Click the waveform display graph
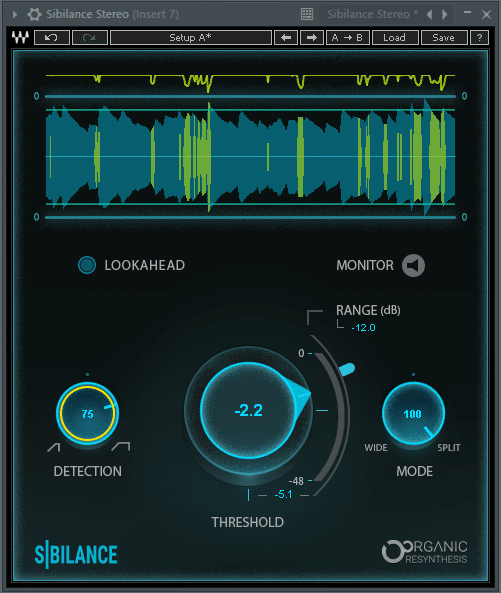Screen dimensions: 501x593 coord(250,157)
